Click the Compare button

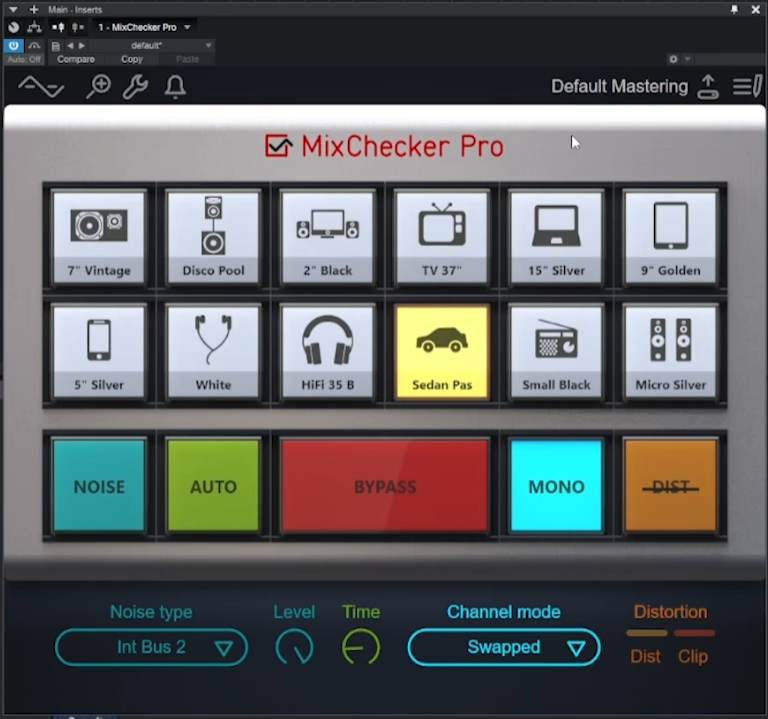point(76,59)
